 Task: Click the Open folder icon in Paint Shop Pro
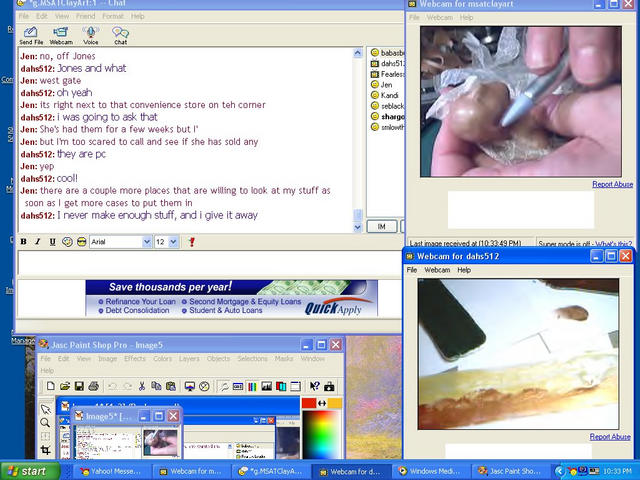tap(65, 386)
